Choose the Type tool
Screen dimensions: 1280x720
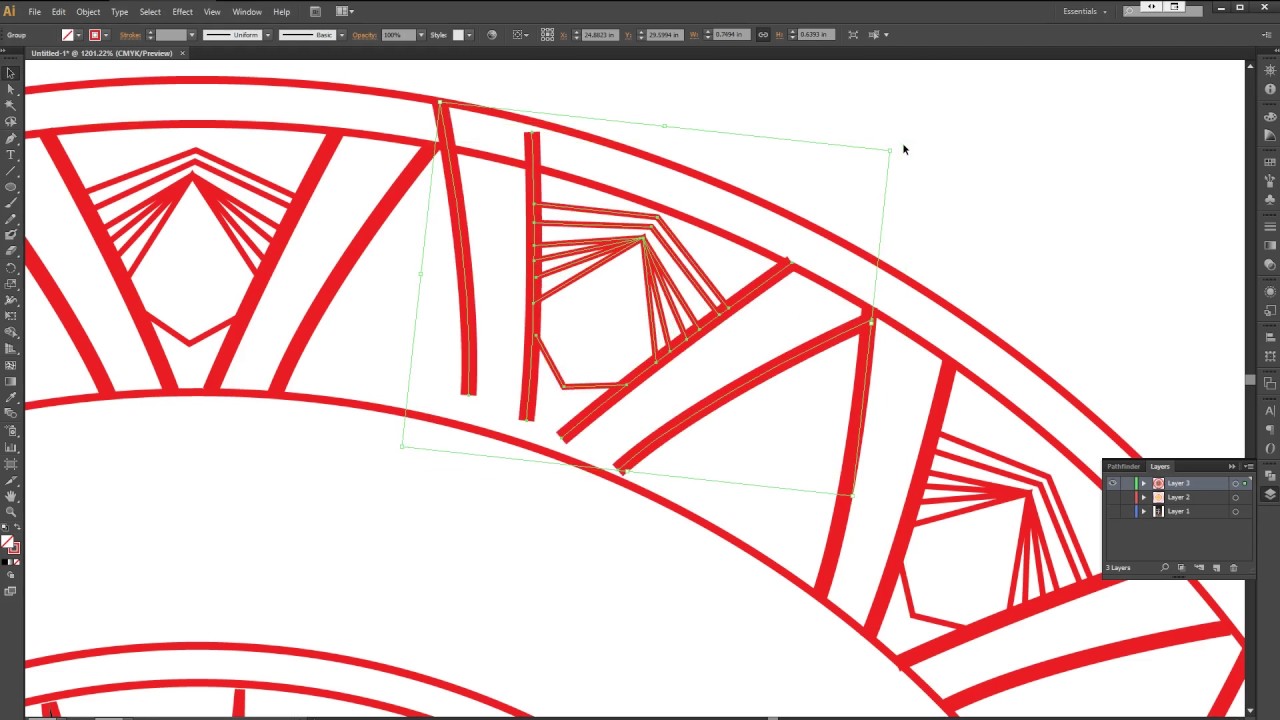tap(11, 155)
